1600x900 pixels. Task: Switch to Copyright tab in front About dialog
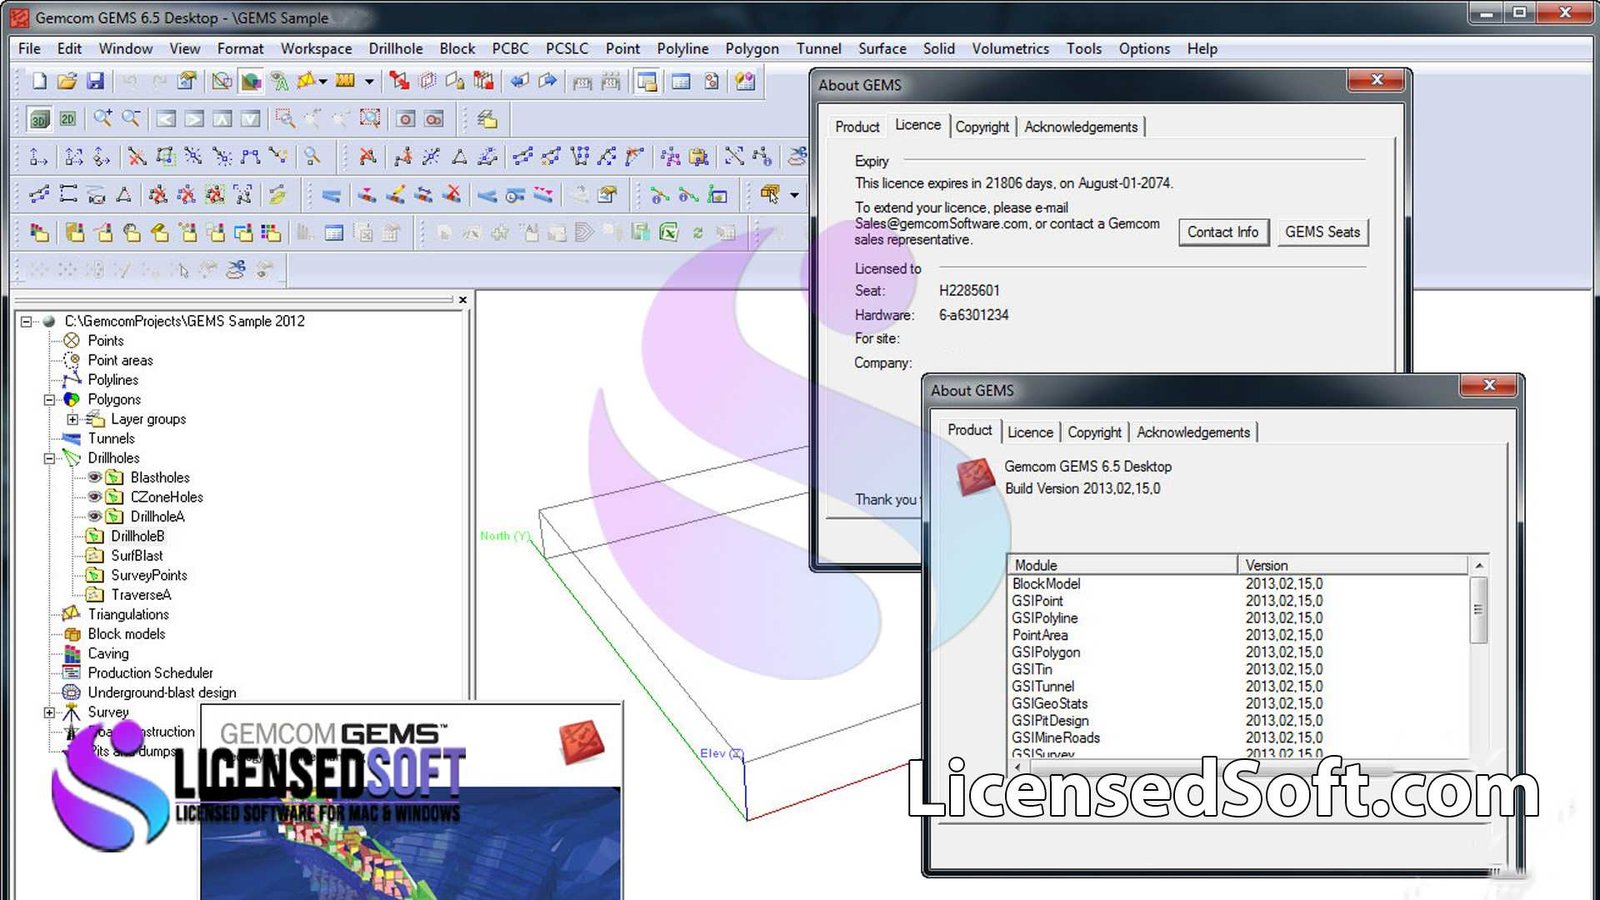[1094, 432]
